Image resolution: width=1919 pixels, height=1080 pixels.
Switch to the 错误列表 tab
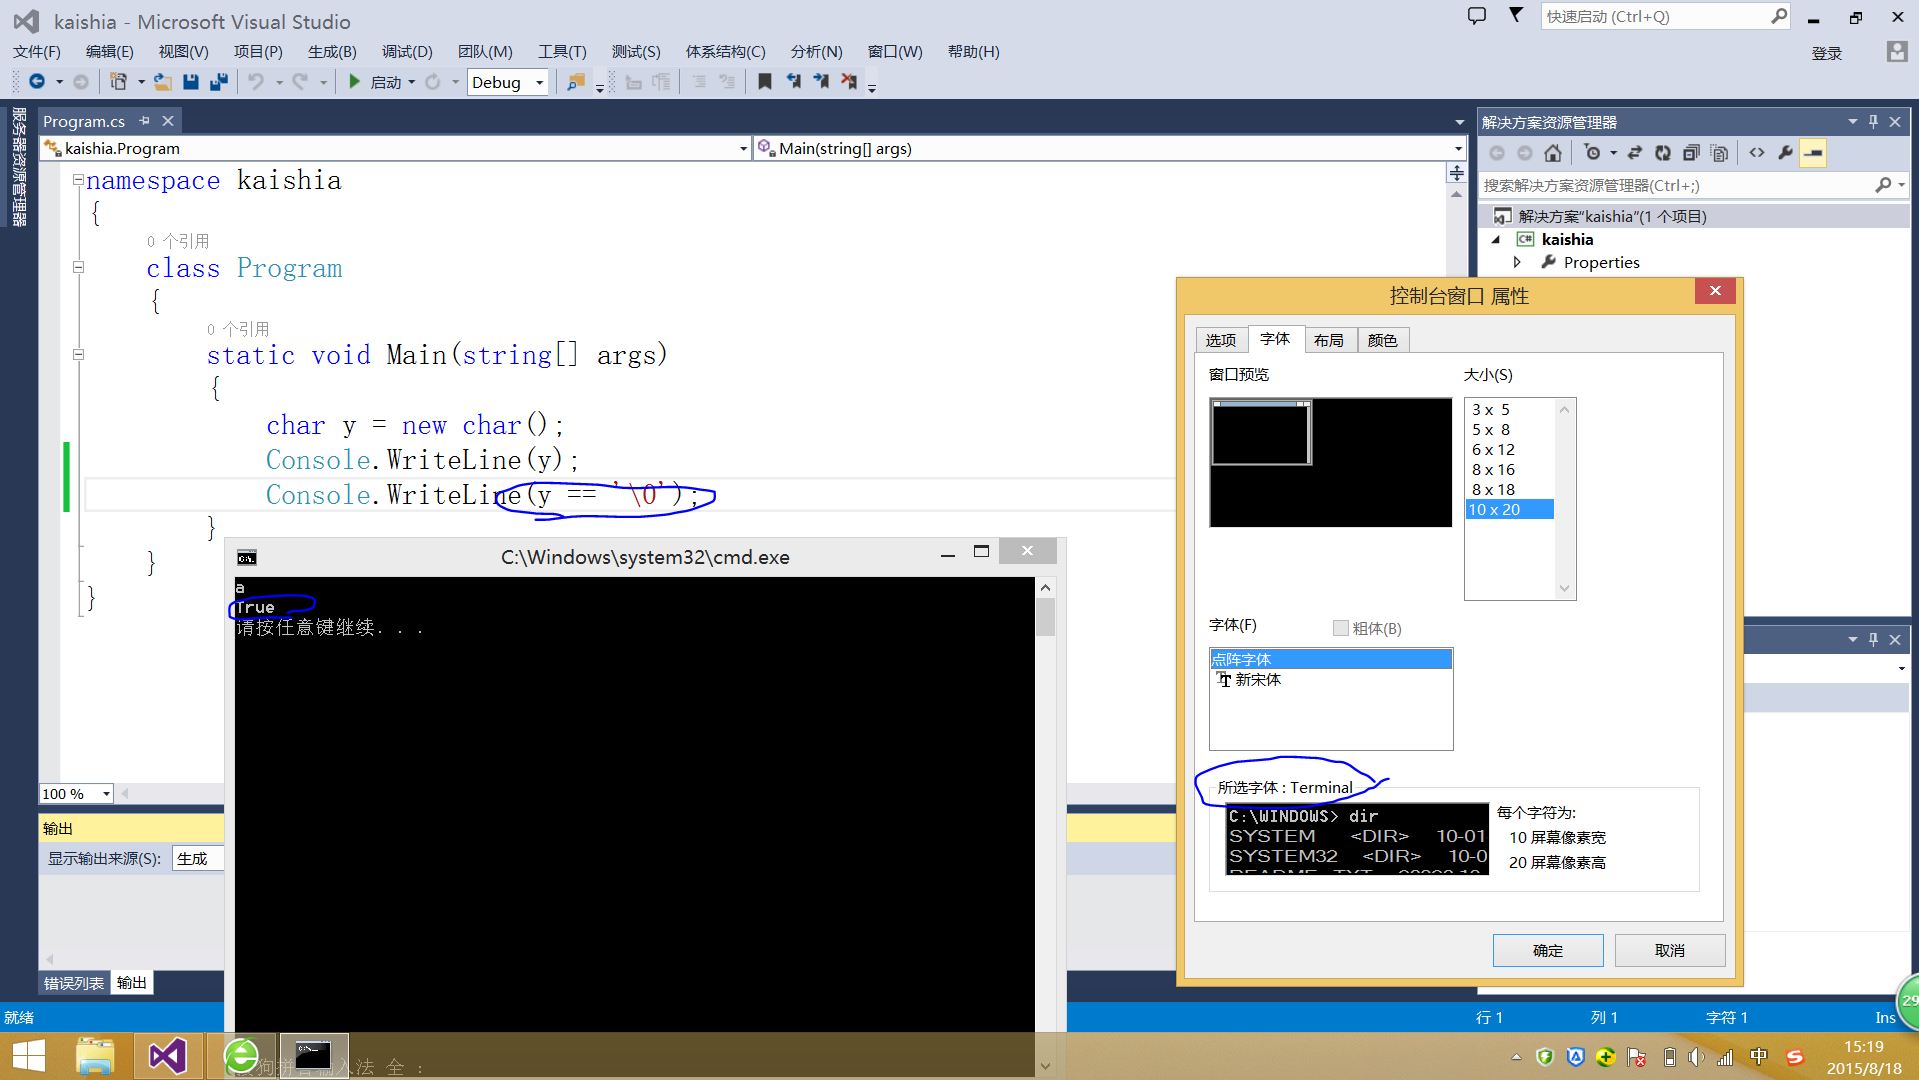point(74,983)
